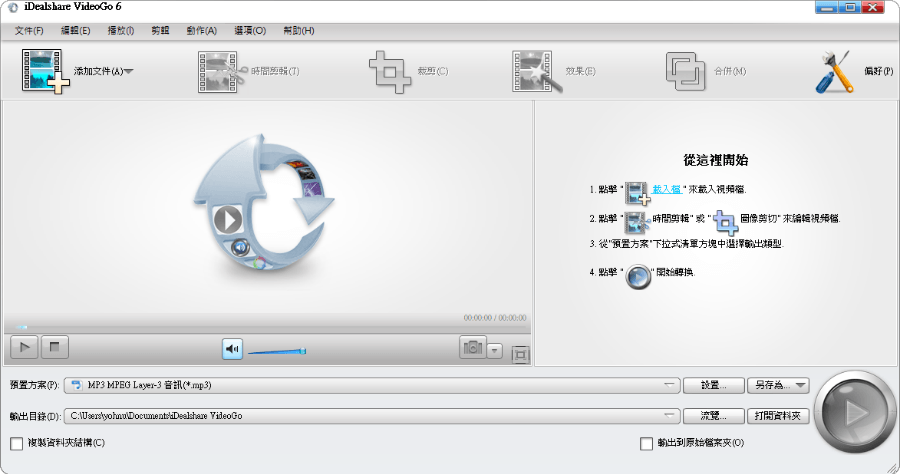Open the 輸出目錄 output folder dropdown
900x474 pixels.
coord(372,415)
